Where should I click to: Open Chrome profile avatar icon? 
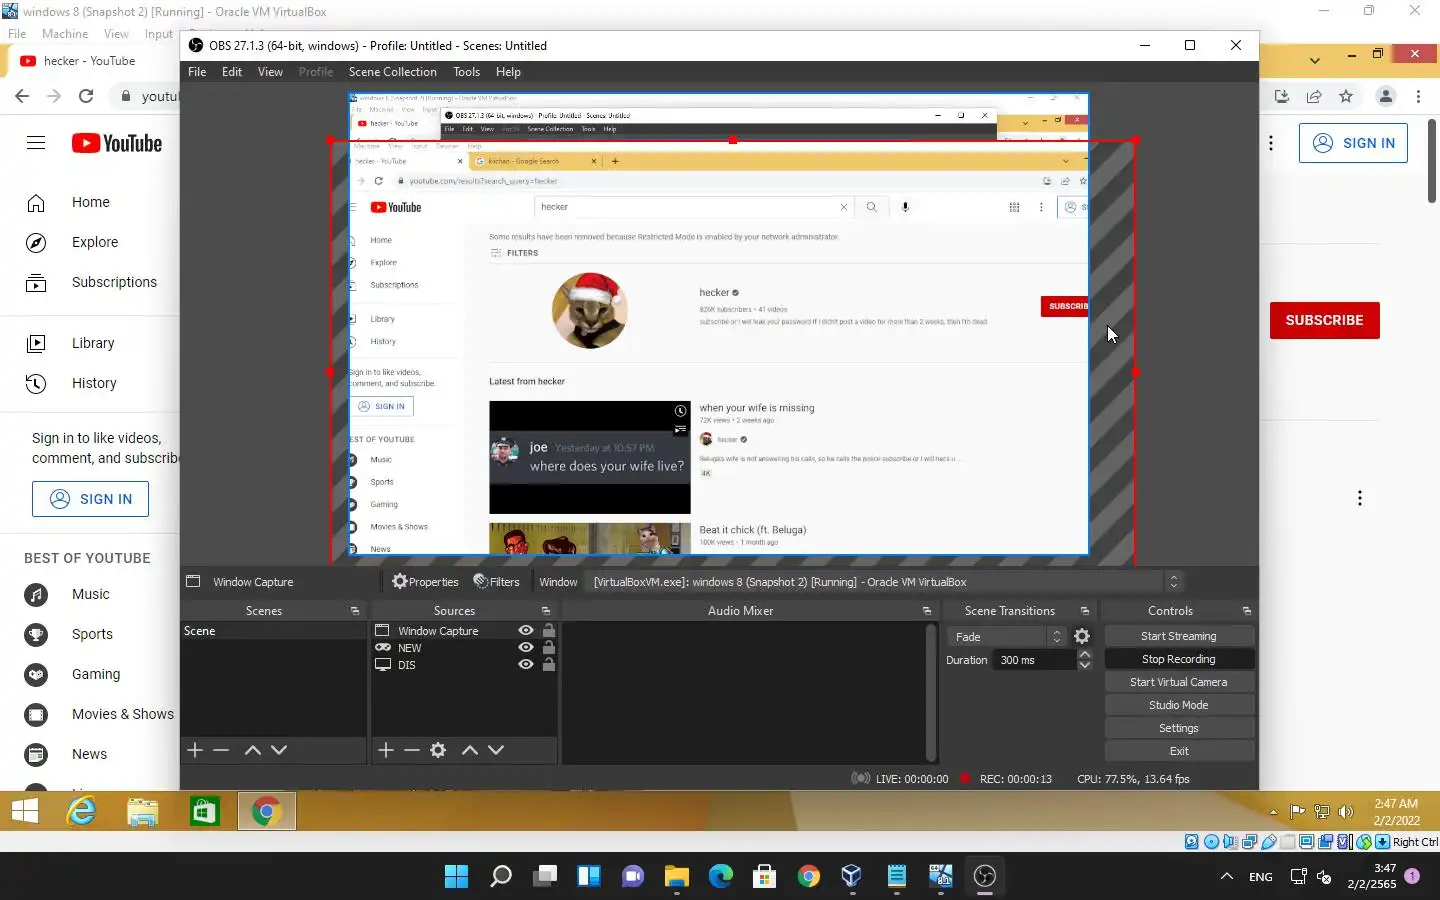1386,96
